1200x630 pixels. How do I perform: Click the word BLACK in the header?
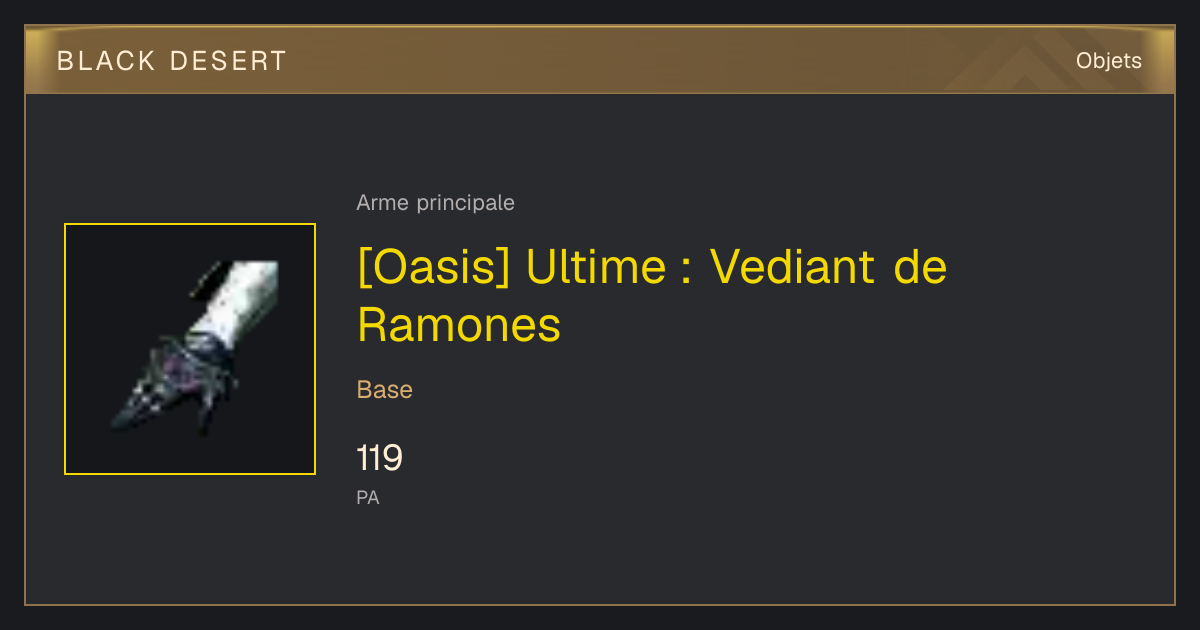[106, 61]
